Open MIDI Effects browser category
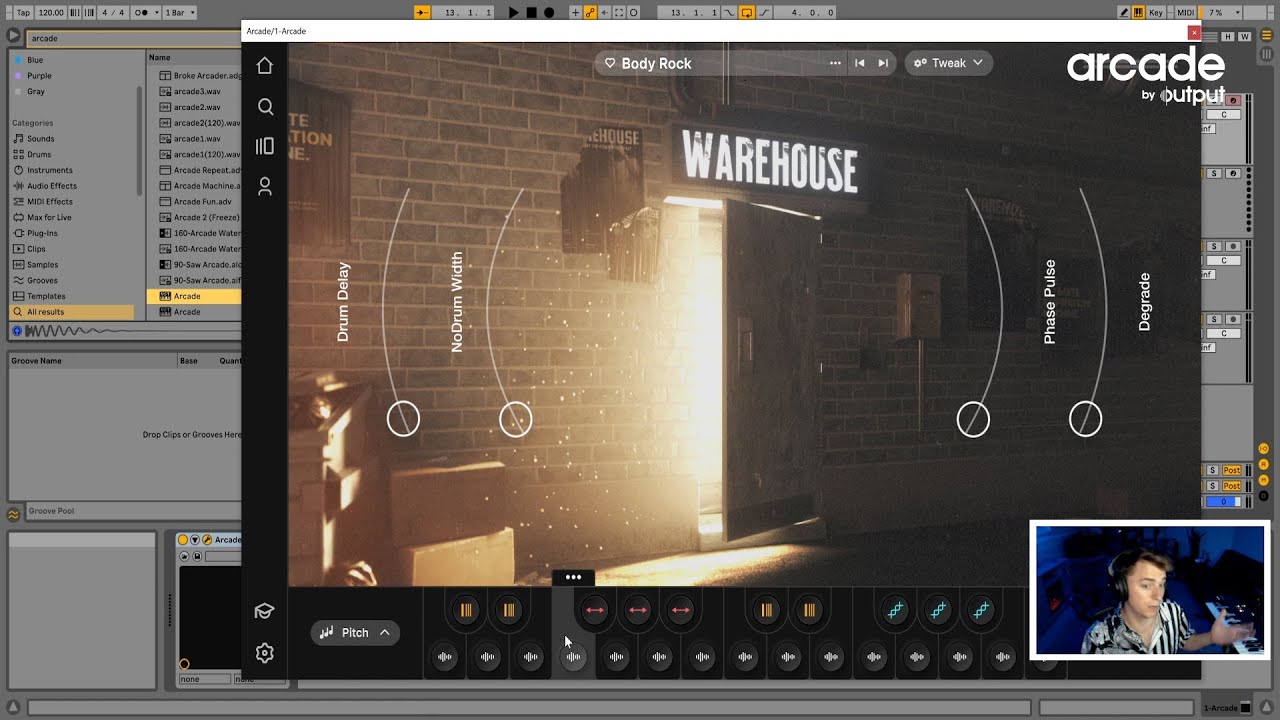Image resolution: width=1280 pixels, height=720 pixels. coord(50,202)
